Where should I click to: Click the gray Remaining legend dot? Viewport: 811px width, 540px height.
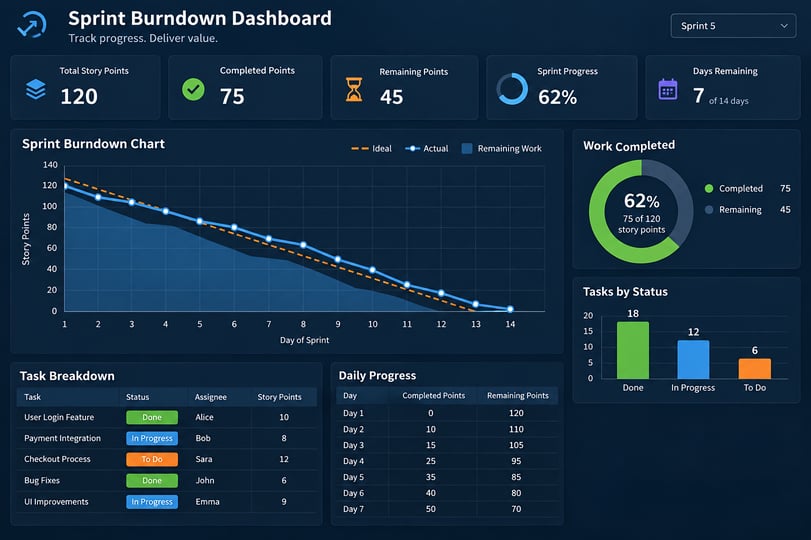click(709, 209)
